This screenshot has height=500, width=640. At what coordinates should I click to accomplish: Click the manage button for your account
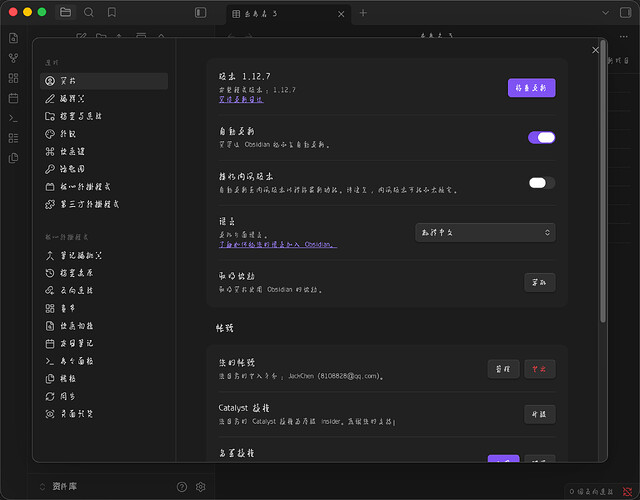click(503, 369)
